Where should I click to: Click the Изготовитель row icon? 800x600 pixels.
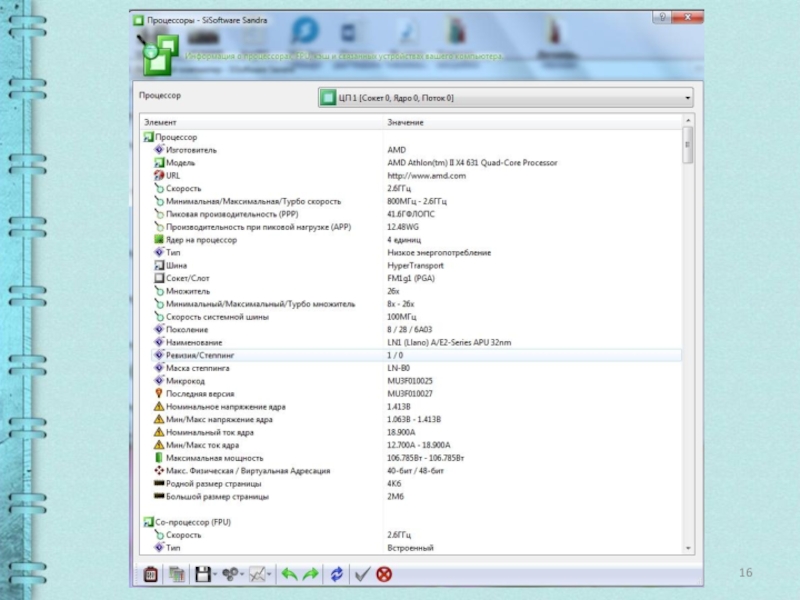pos(159,150)
